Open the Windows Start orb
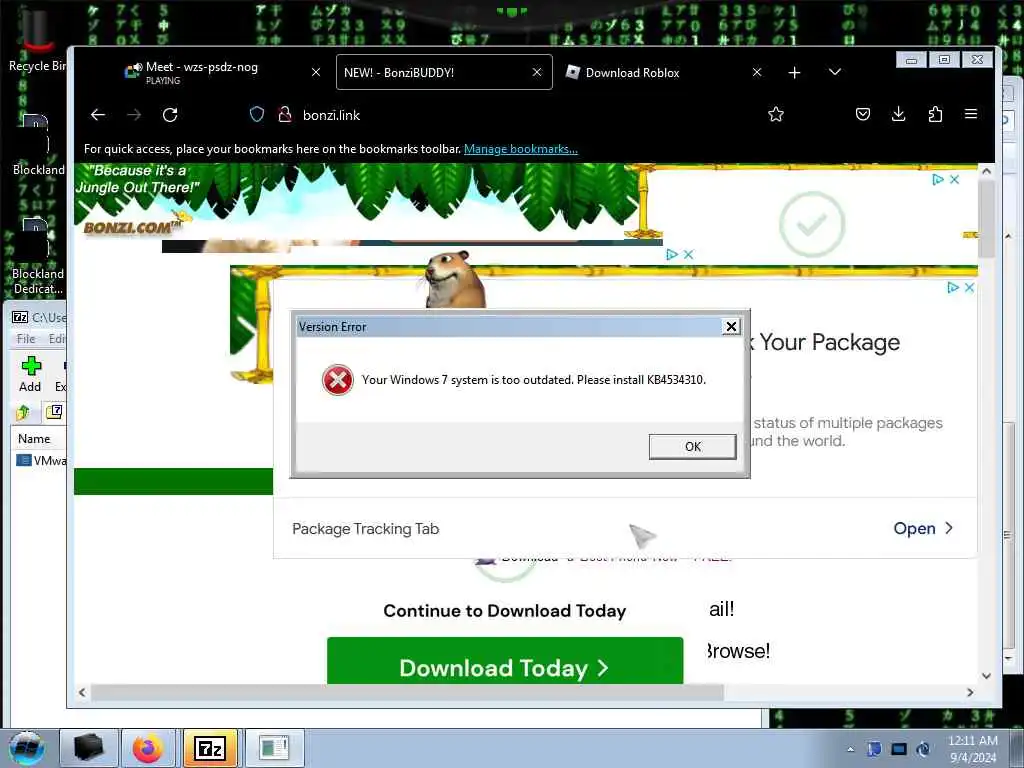 27,748
